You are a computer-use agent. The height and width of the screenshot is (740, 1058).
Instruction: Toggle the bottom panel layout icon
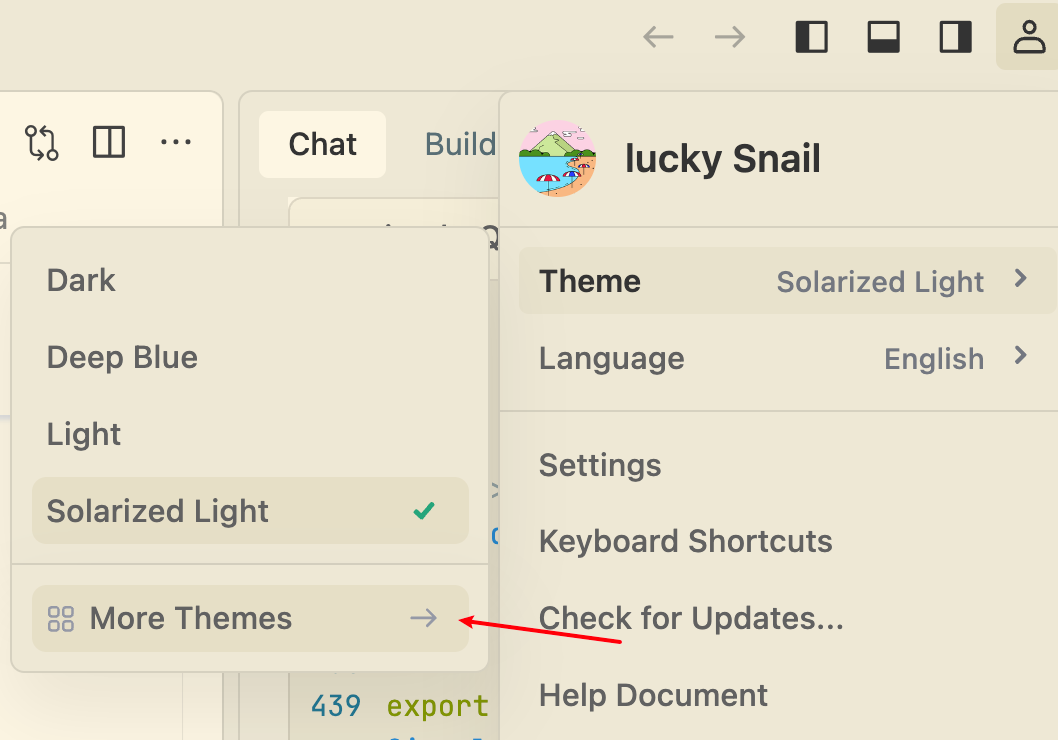point(883,37)
